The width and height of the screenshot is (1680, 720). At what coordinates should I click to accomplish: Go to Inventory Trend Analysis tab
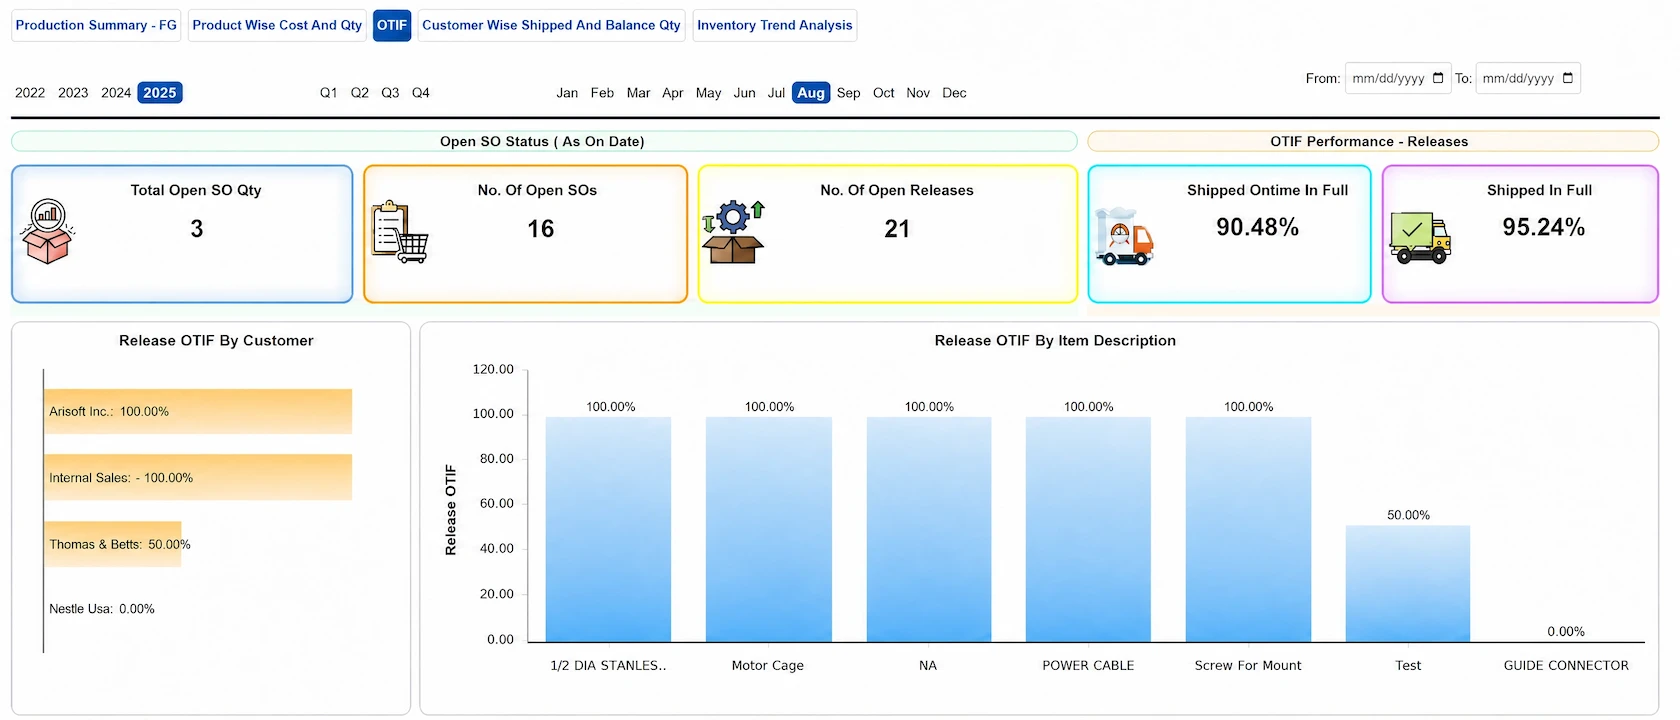click(775, 25)
